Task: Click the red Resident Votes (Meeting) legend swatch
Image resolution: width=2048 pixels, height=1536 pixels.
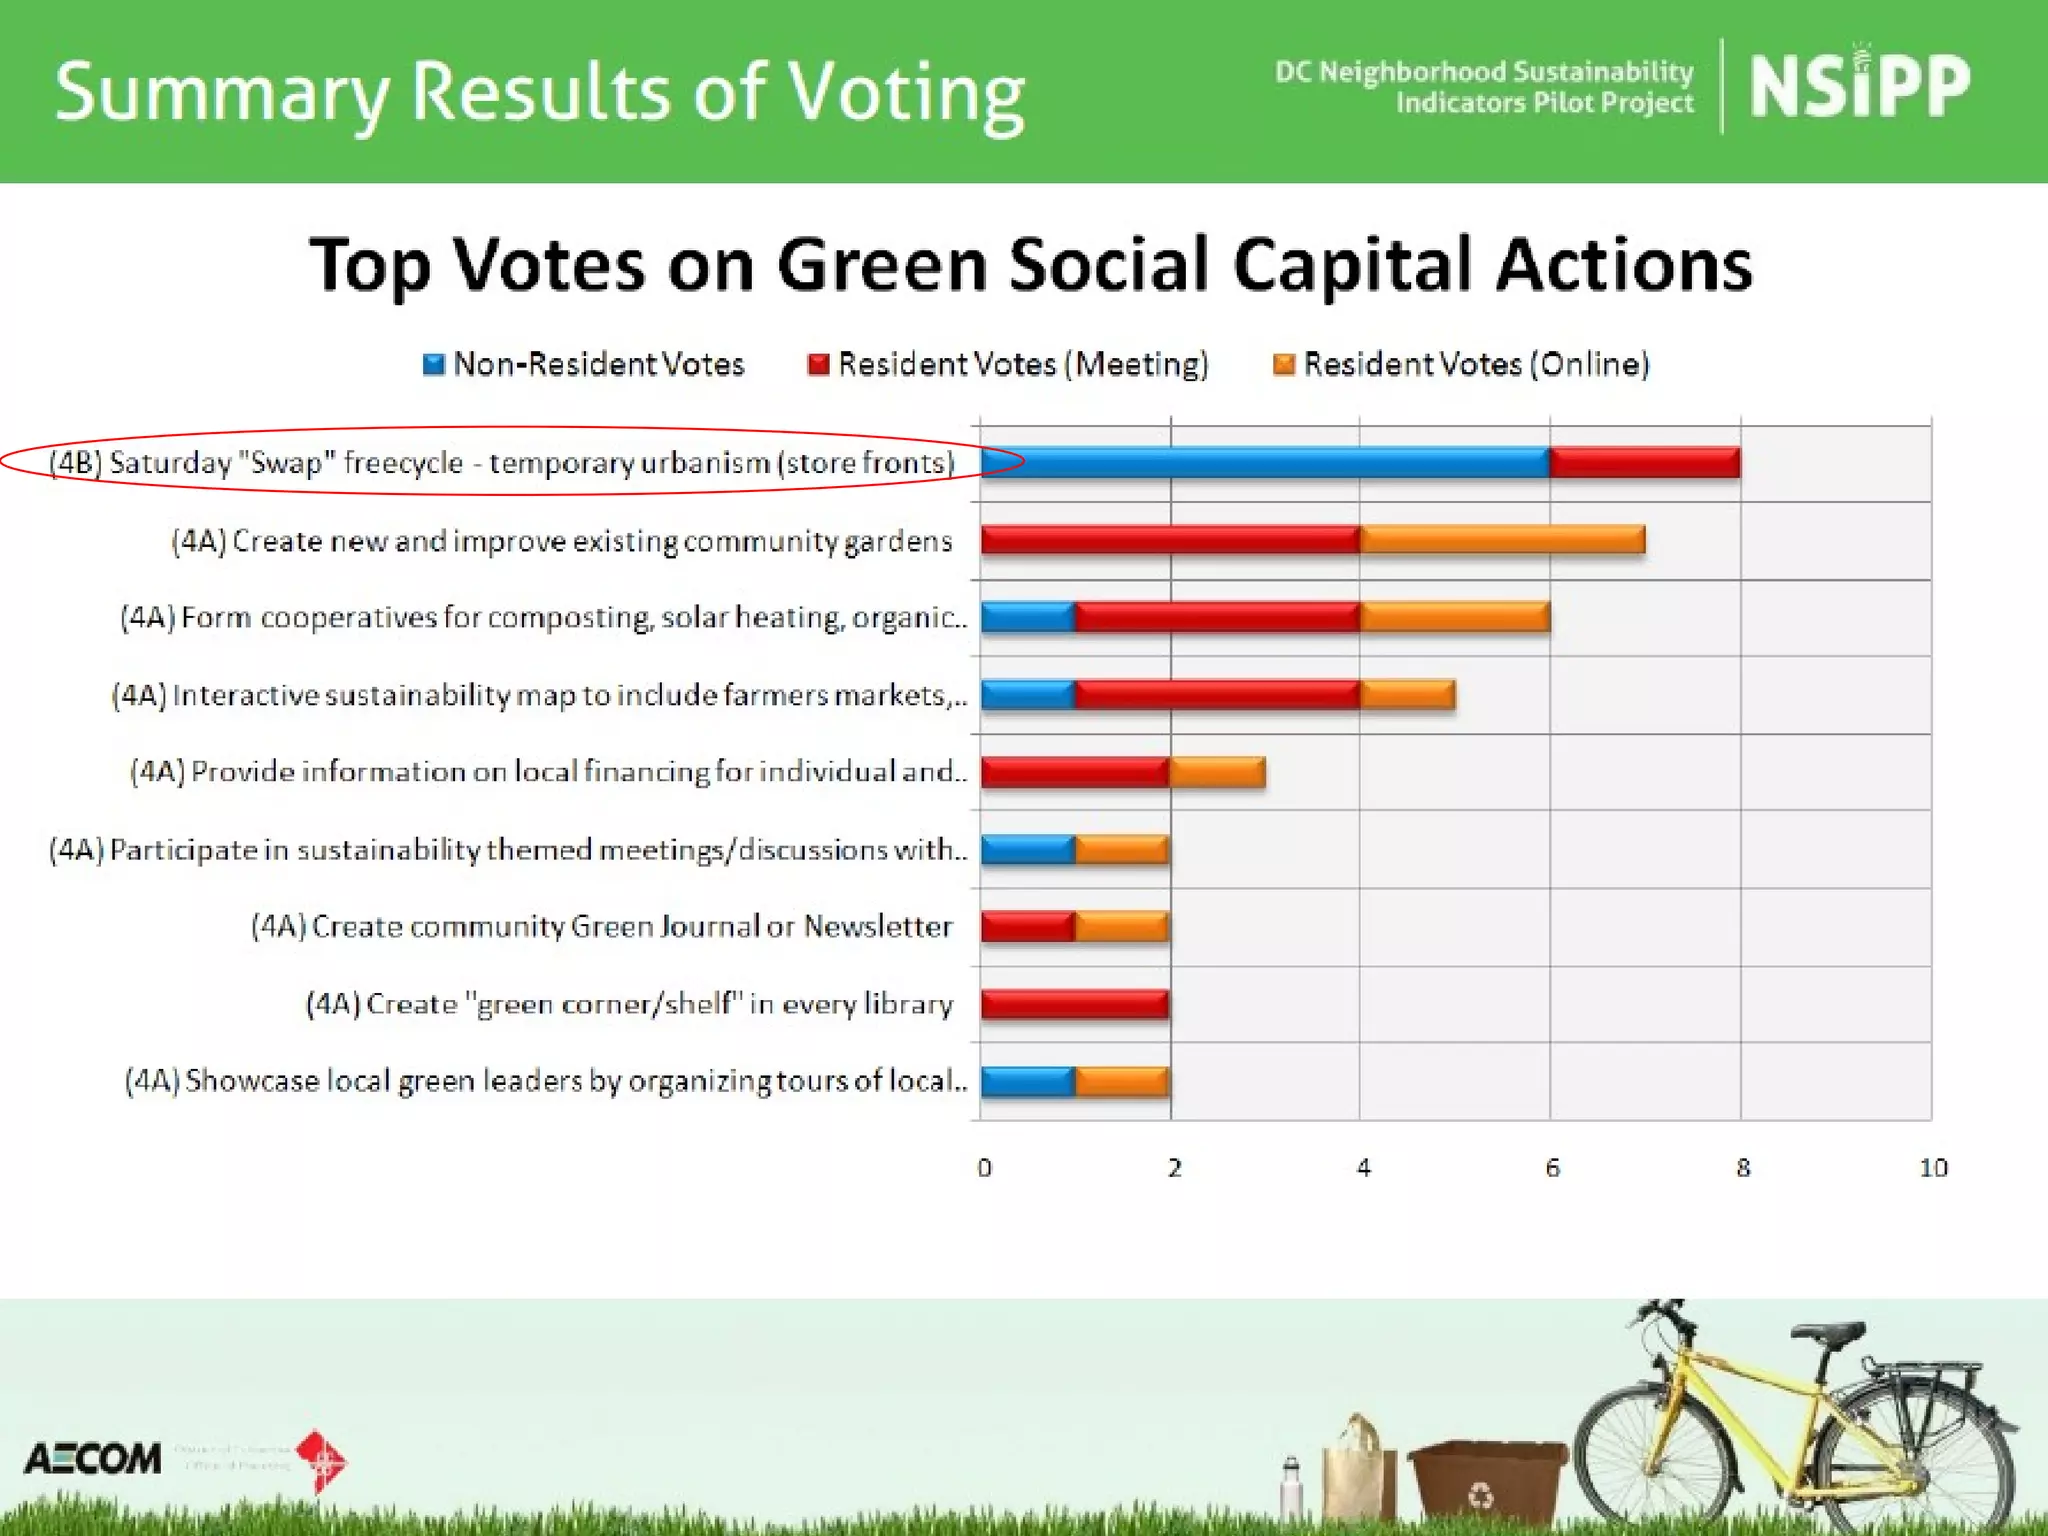Action: tap(818, 365)
